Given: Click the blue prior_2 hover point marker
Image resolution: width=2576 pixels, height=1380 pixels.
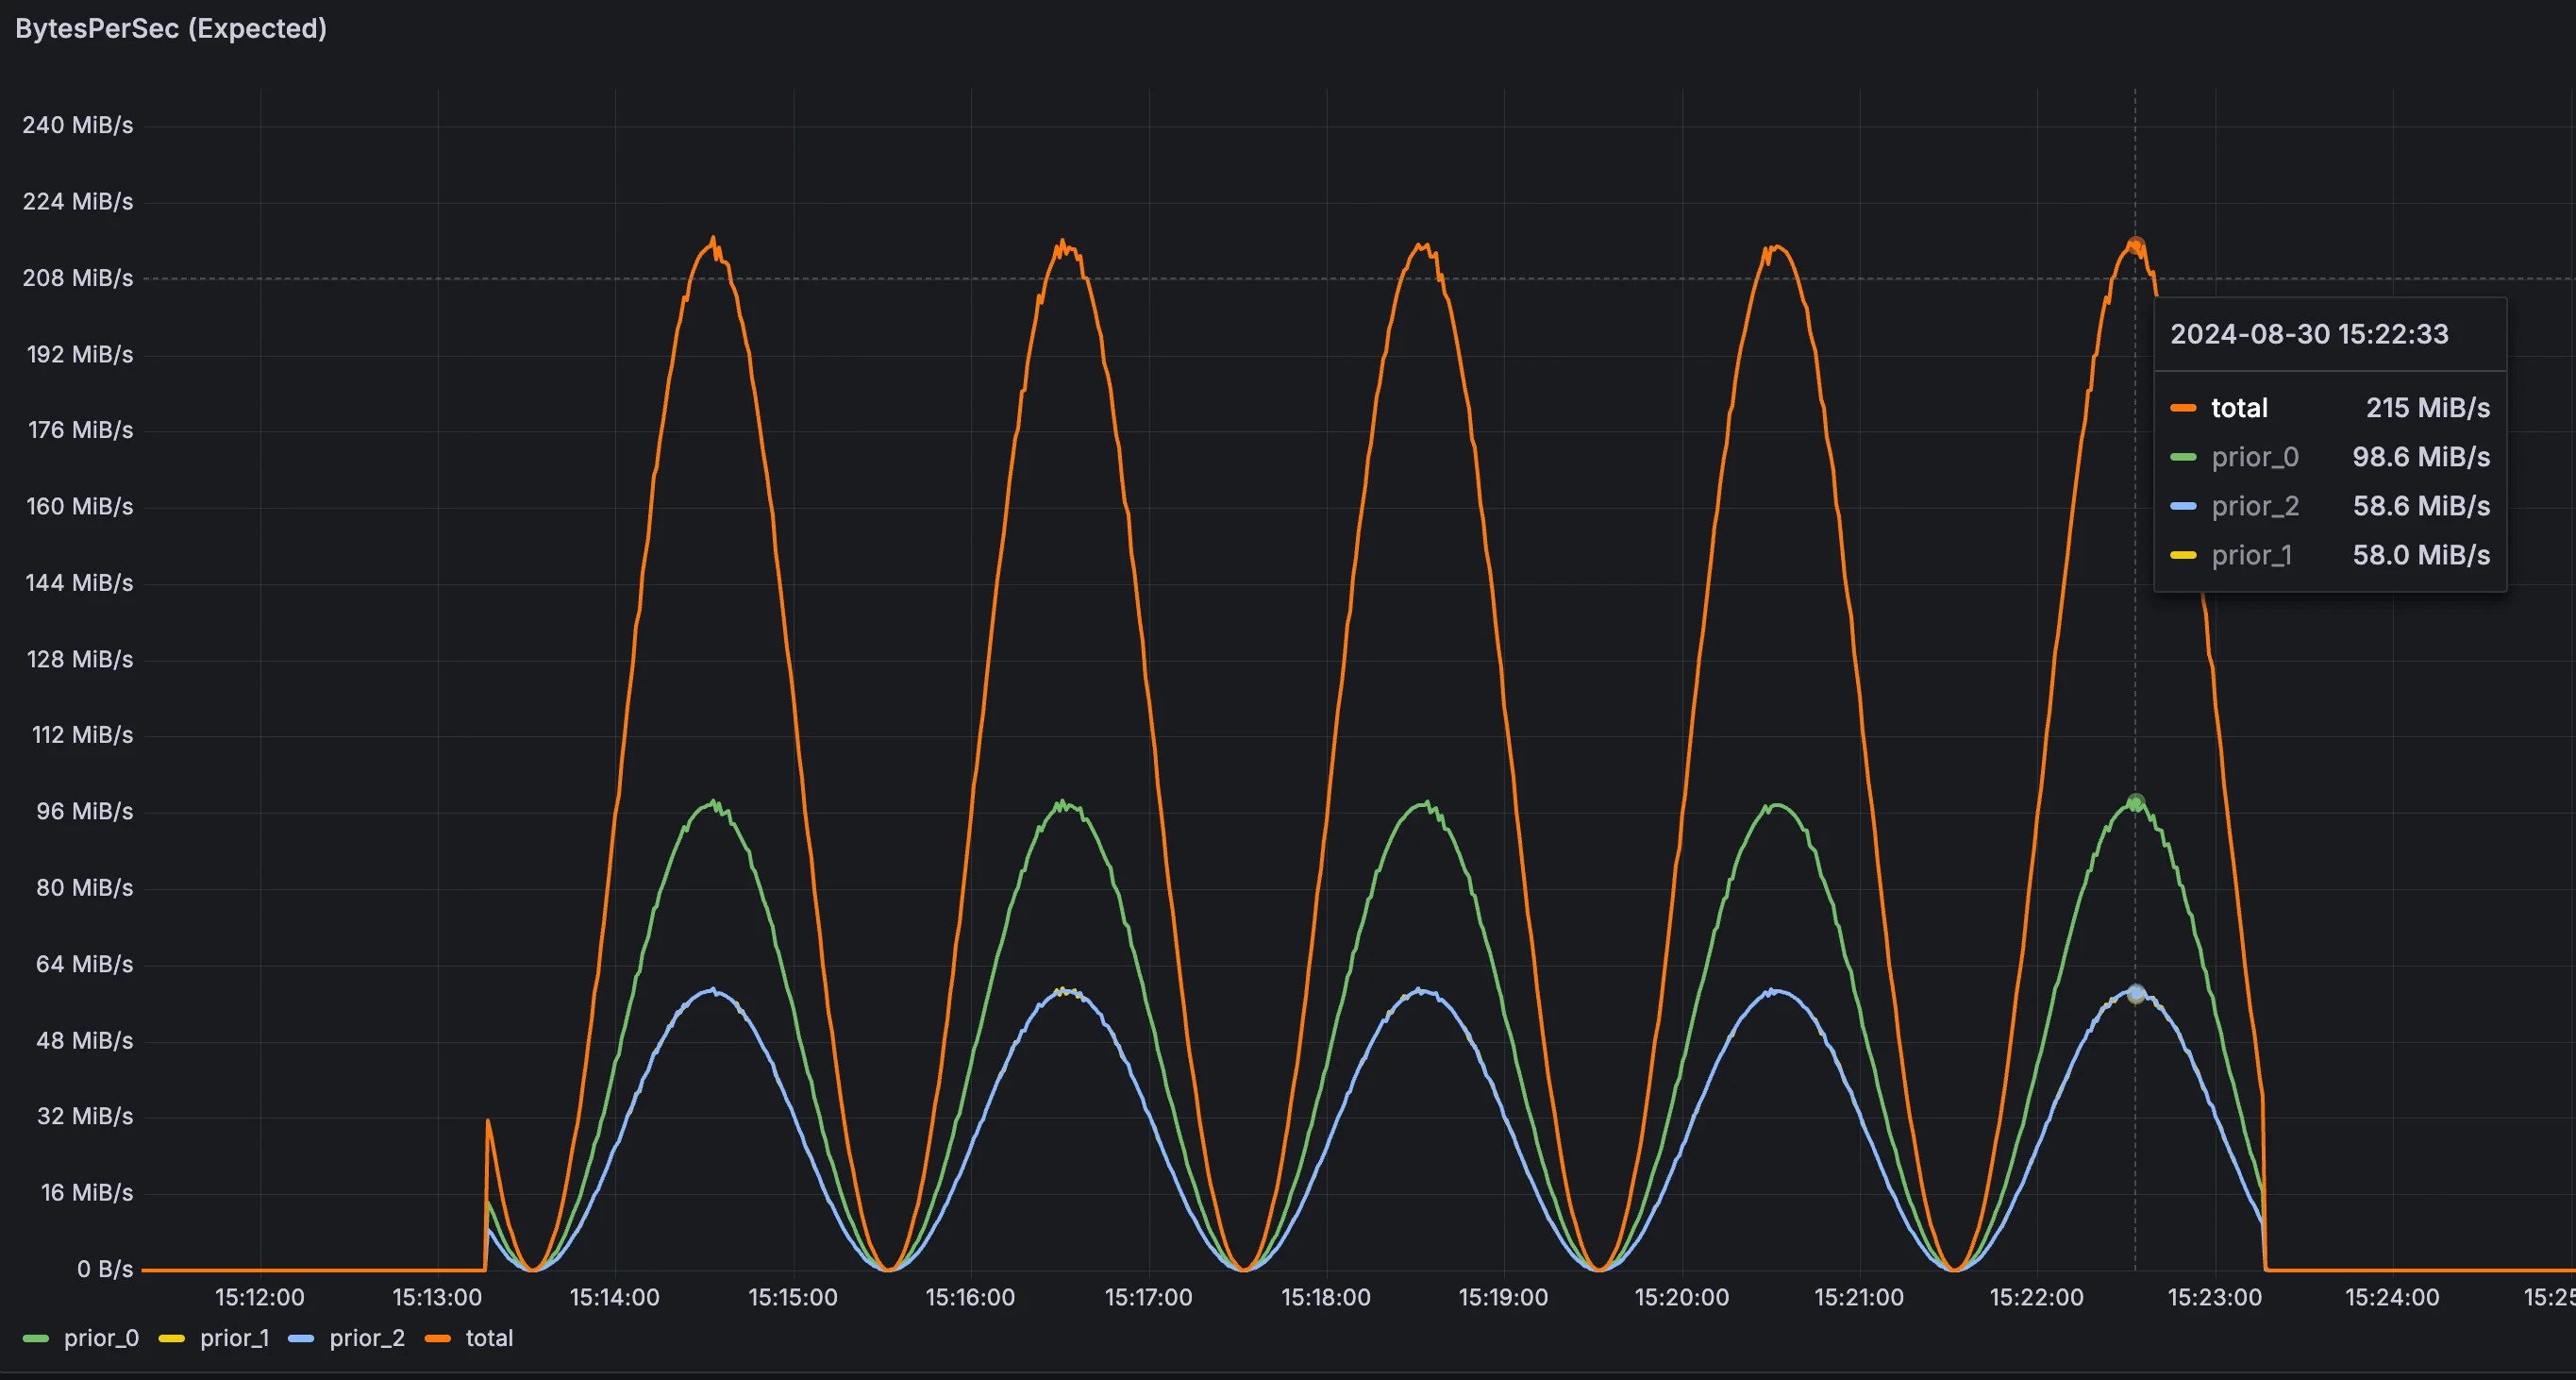Looking at the screenshot, I should [x=2136, y=993].
